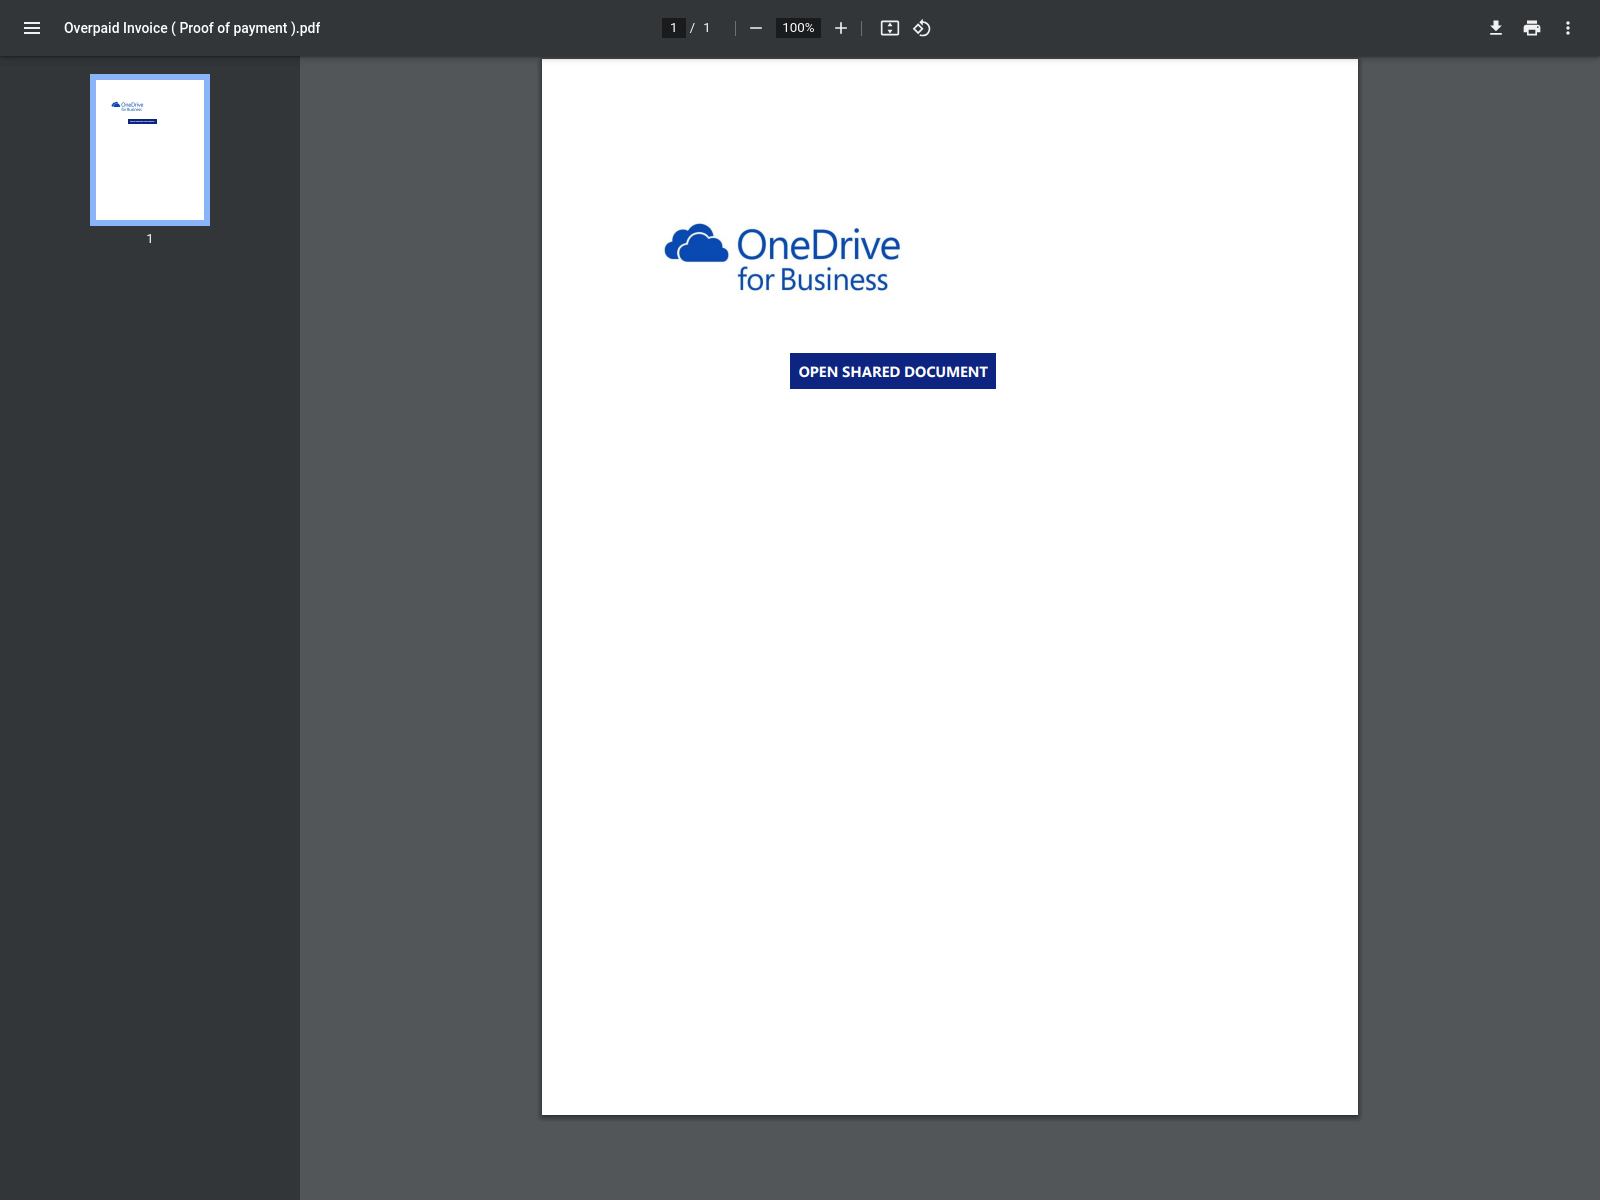
Task: Click the OneDrive for Business logo
Action: tap(783, 259)
